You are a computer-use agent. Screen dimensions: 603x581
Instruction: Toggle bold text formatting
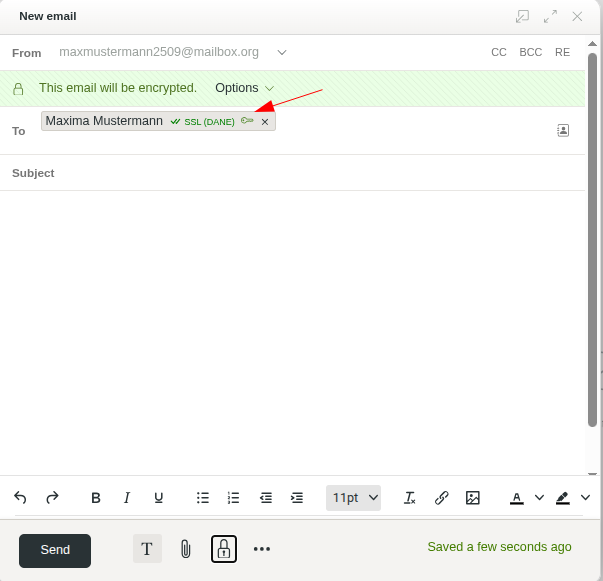tap(96, 497)
